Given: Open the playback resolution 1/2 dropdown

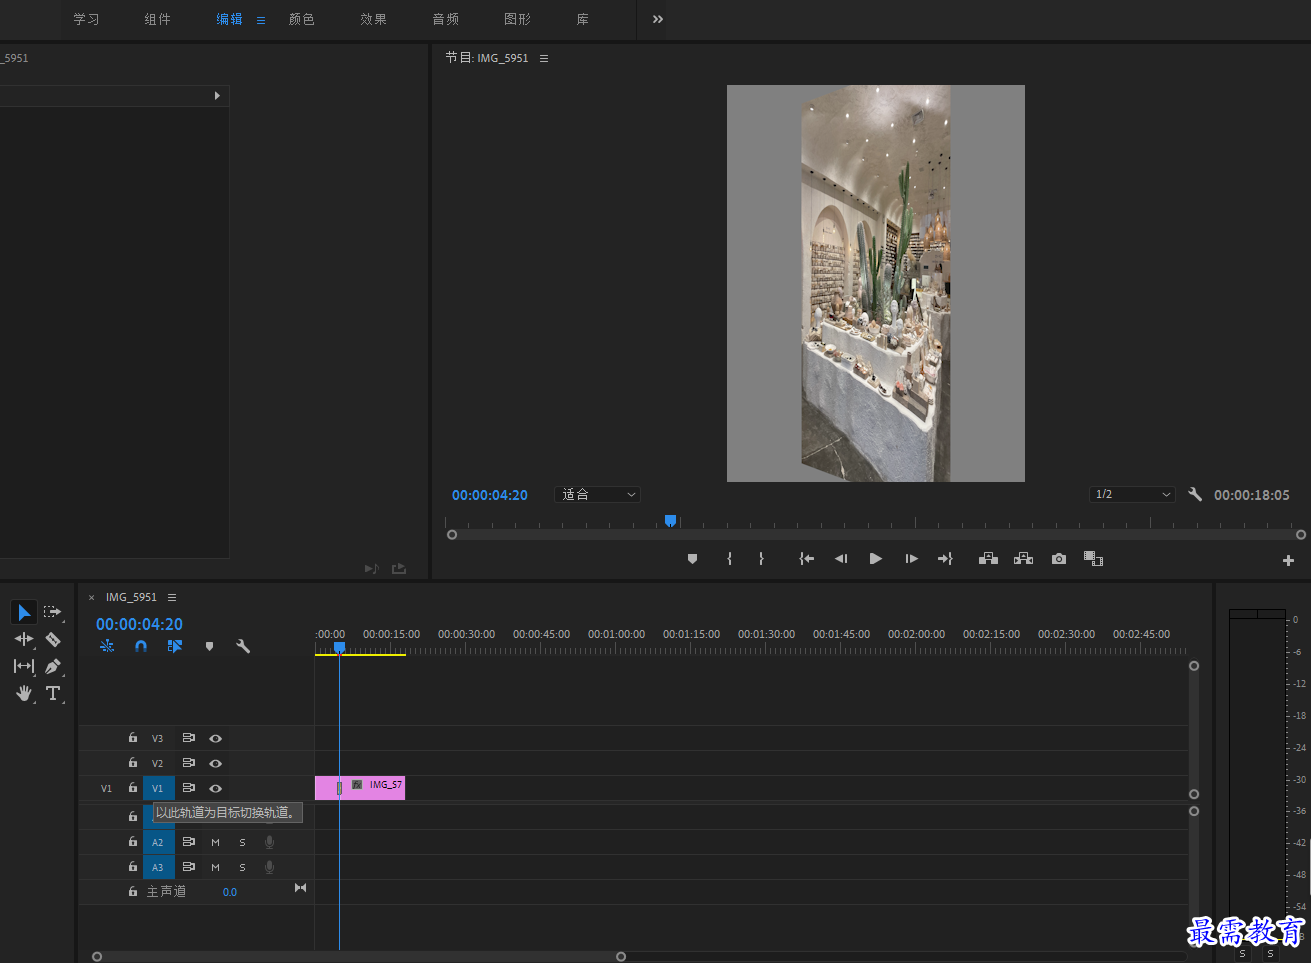Looking at the screenshot, I should [x=1132, y=494].
